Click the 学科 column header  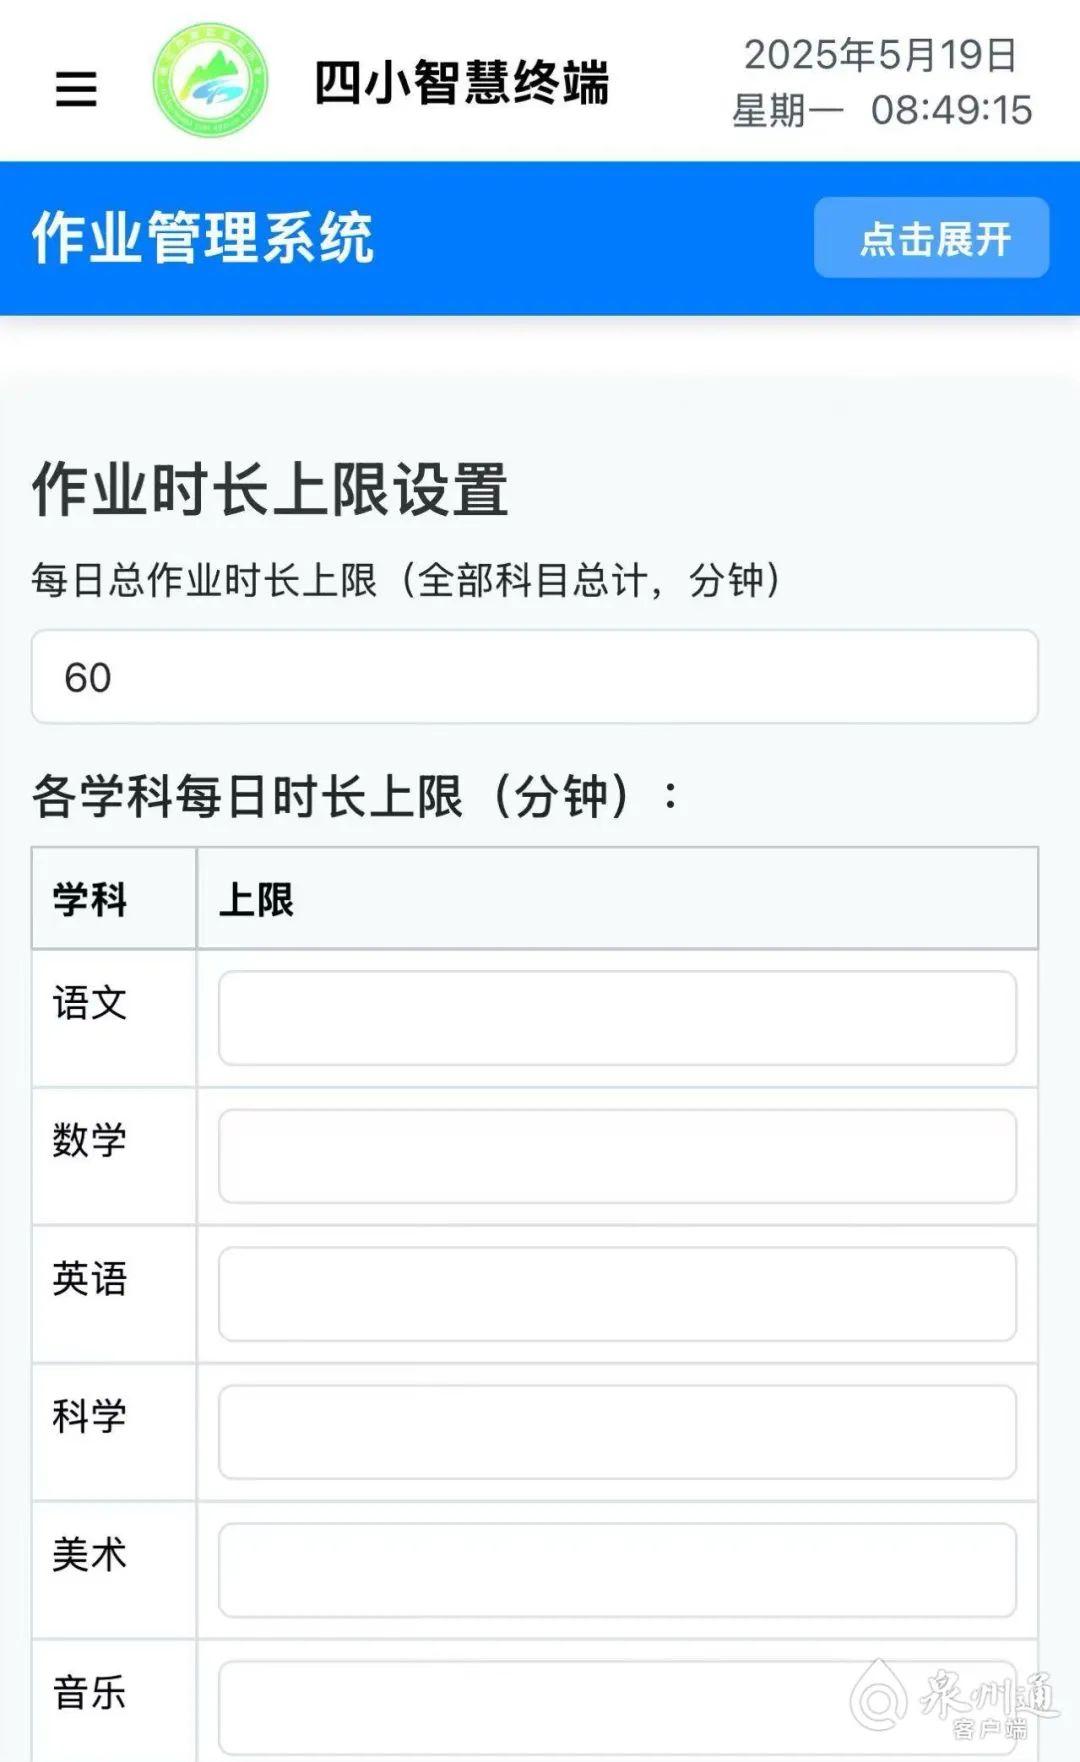tap(90, 899)
